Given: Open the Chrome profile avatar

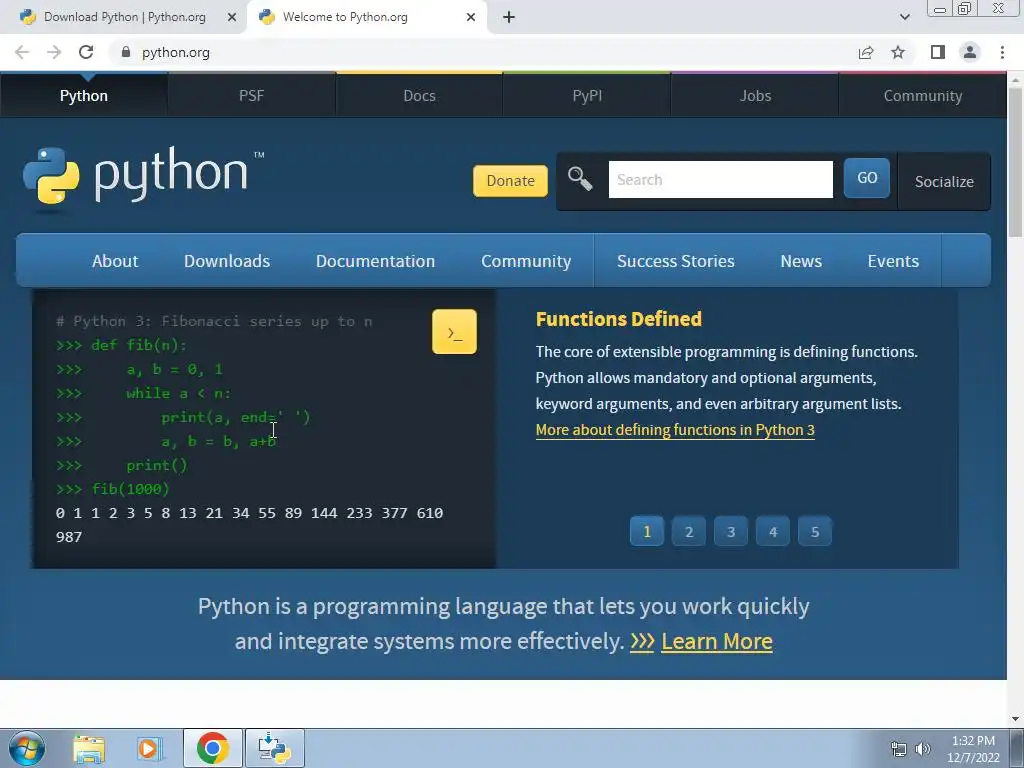Looking at the screenshot, I should pyautogui.click(x=970, y=52).
